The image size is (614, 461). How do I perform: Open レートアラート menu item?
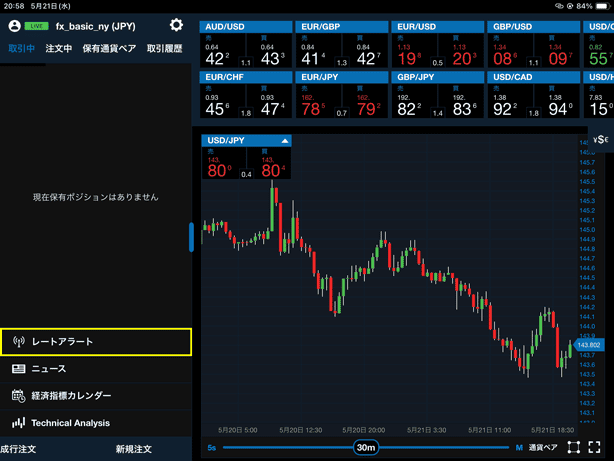click(x=96, y=342)
